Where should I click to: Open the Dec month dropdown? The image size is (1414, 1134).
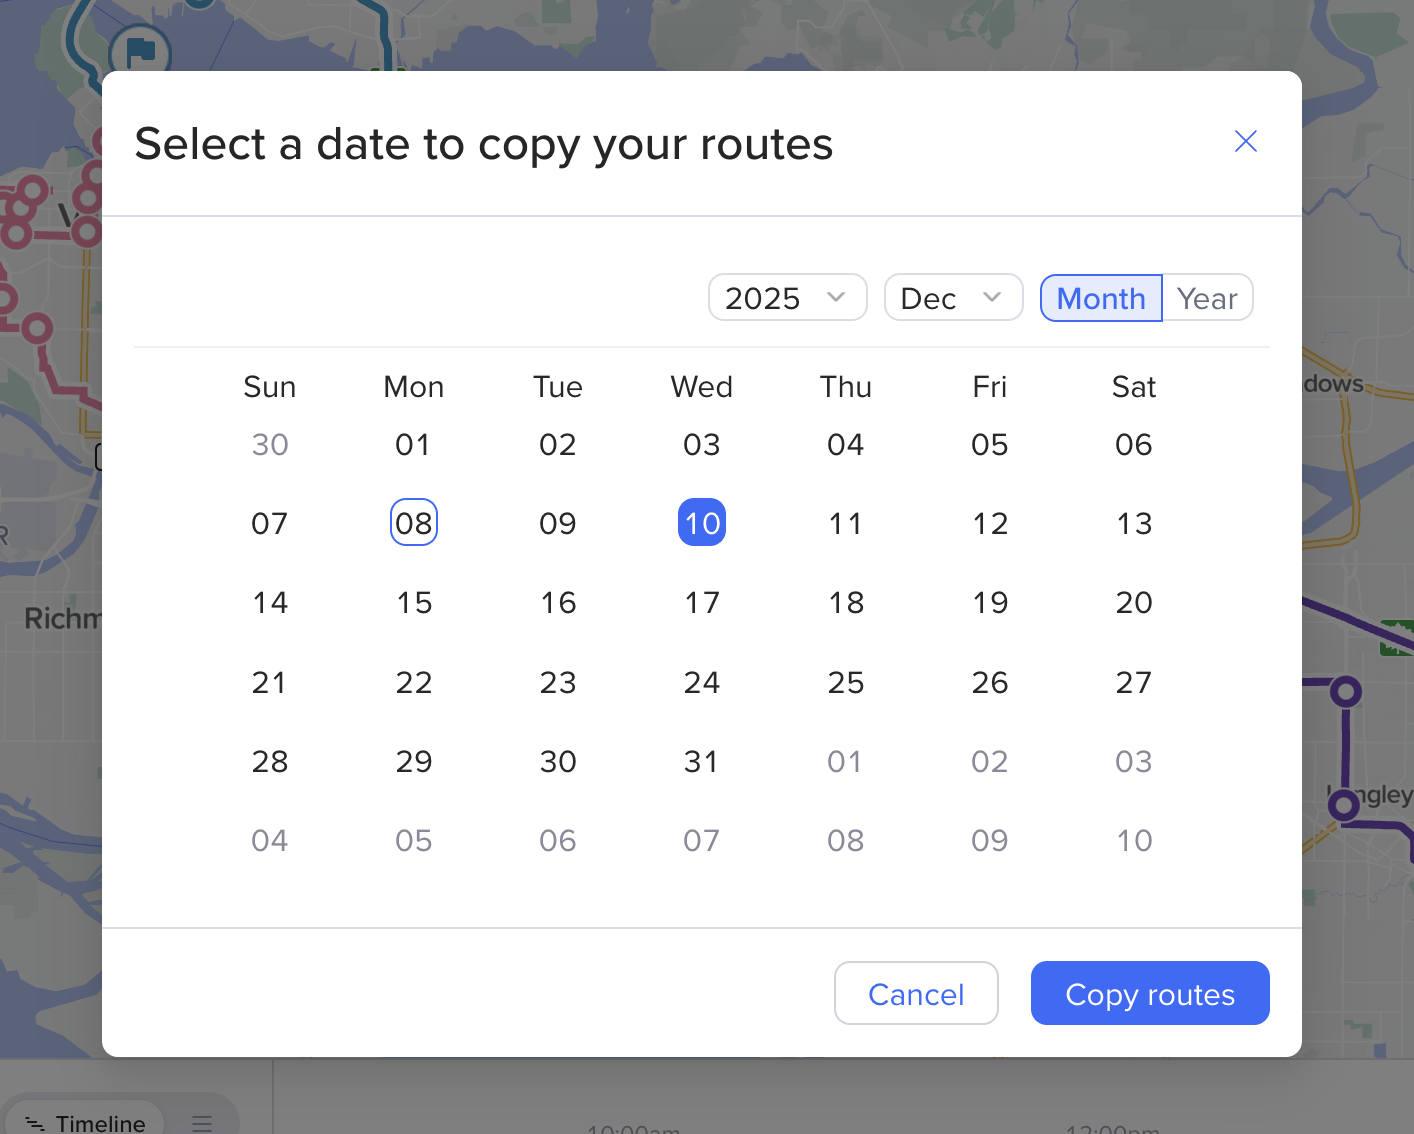[953, 298]
